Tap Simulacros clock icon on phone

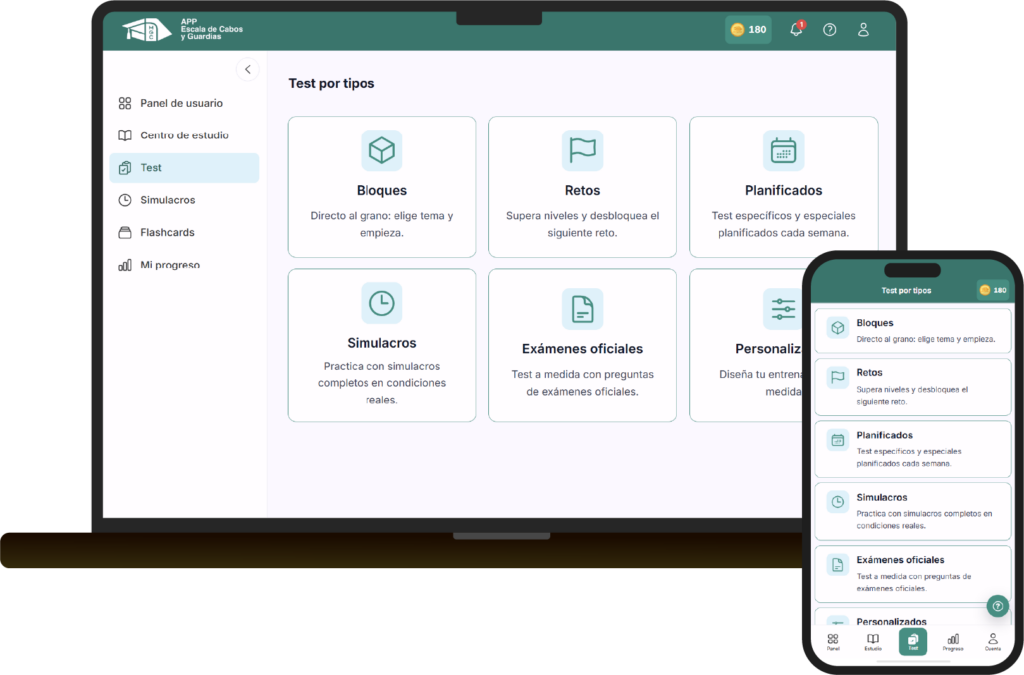coord(837,502)
